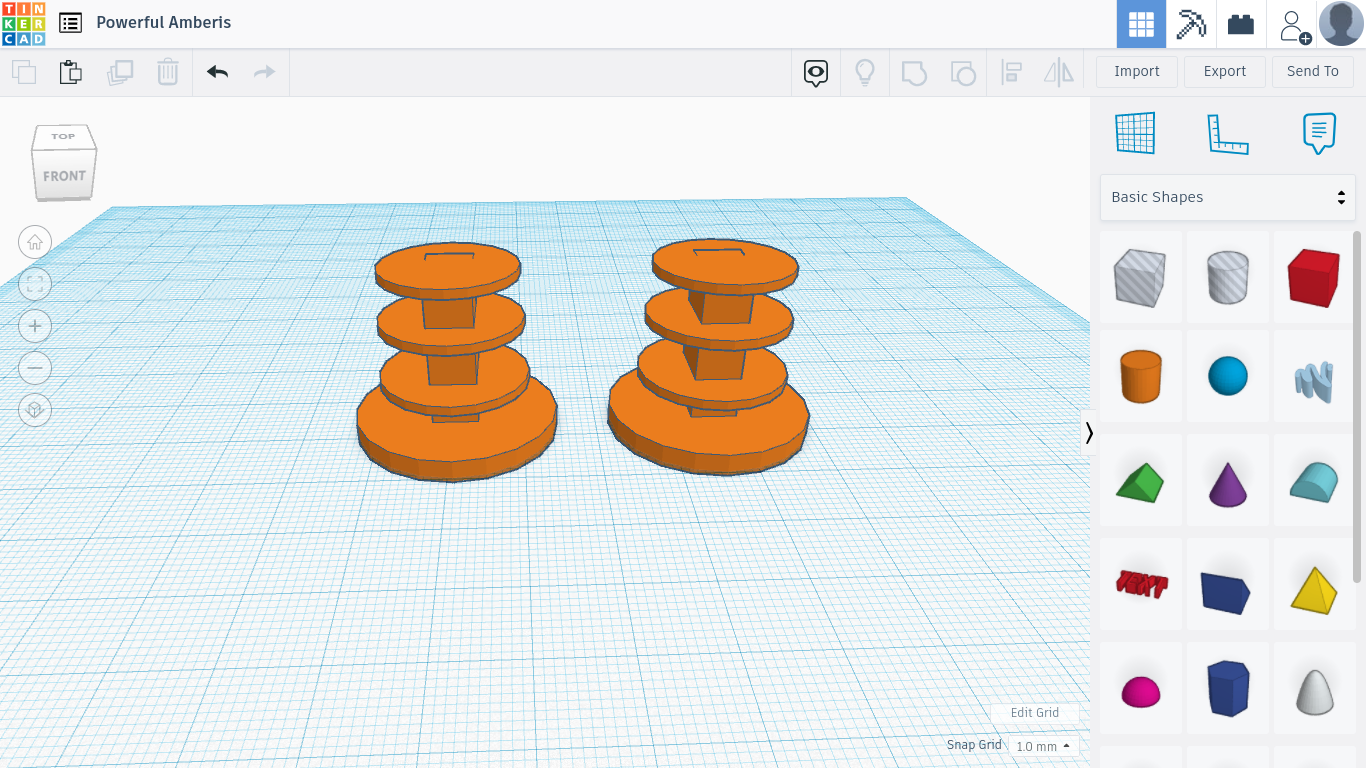Open the view notes eye icon
This screenshot has width=1366, height=768.
(x=816, y=72)
